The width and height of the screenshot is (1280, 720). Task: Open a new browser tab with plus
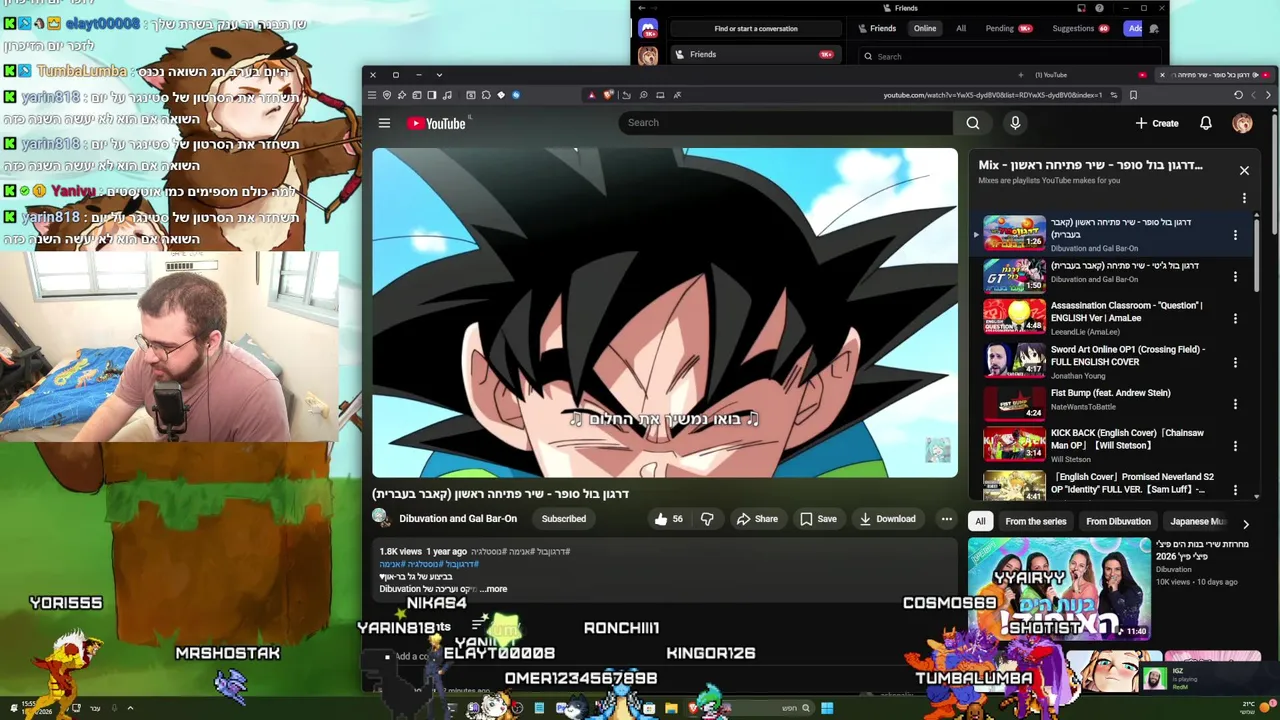click(1021, 75)
